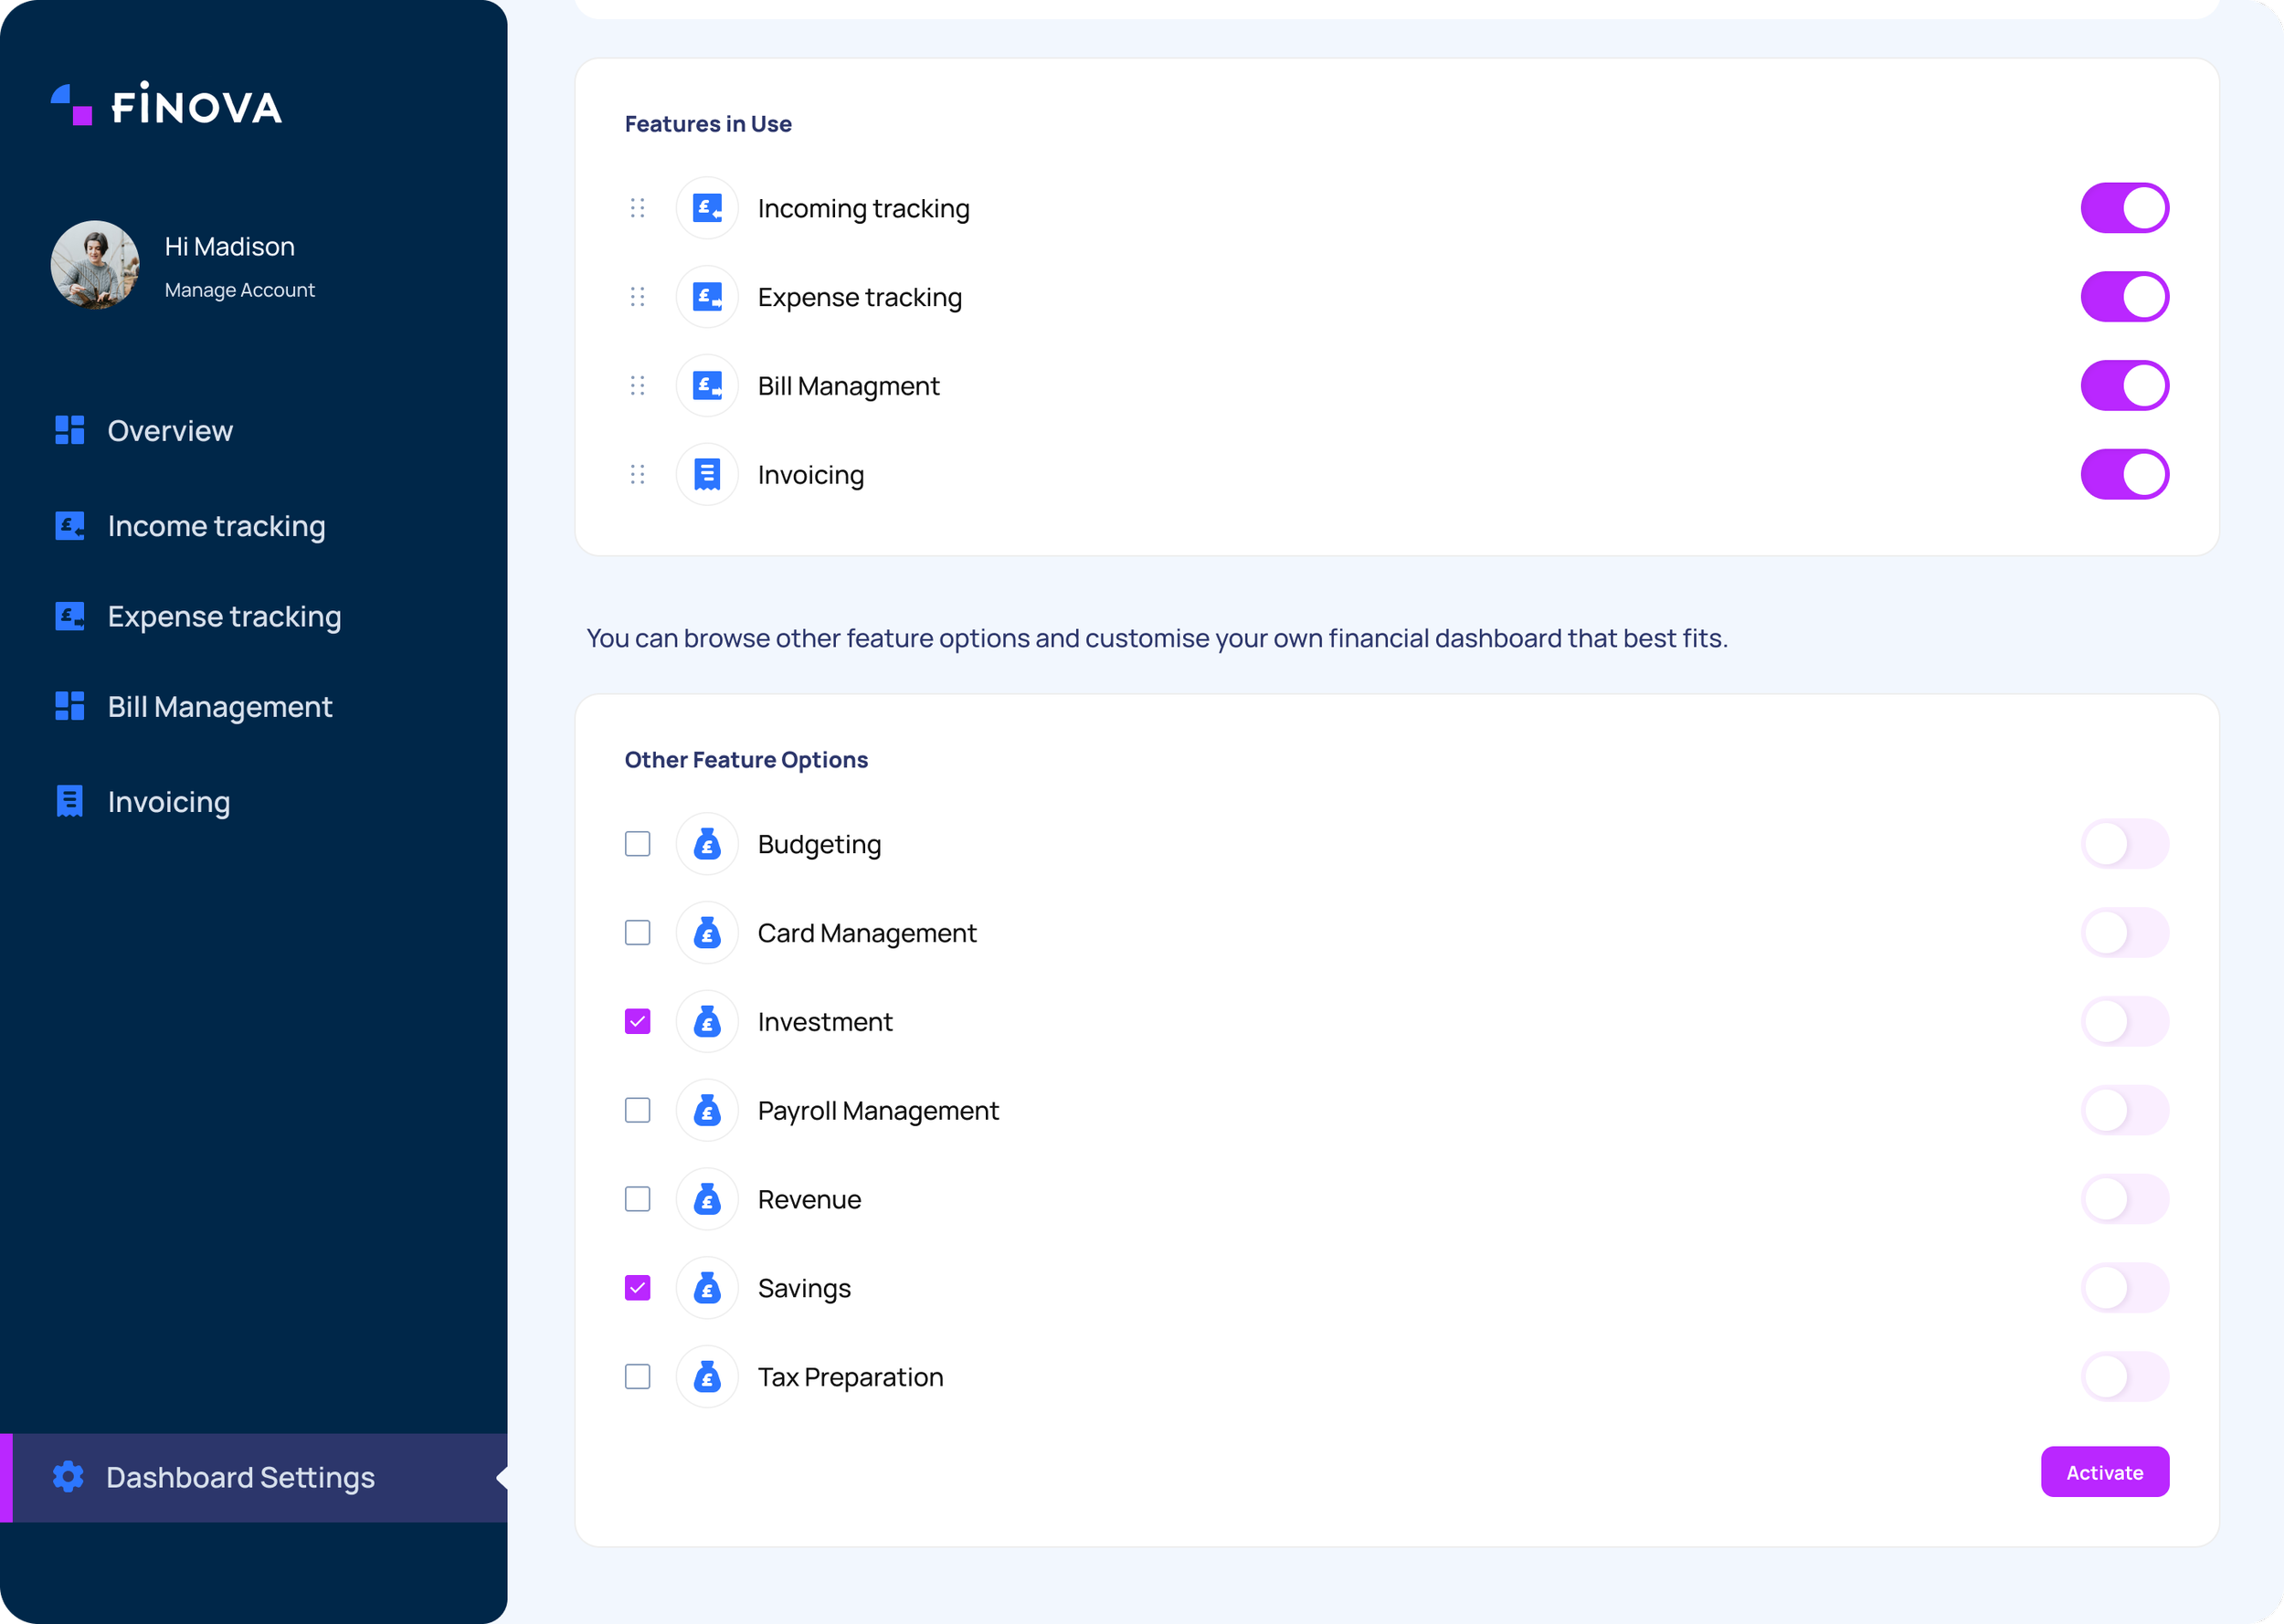Click the Tax Preparation money bag icon
The image size is (2284, 1624).
(x=707, y=1377)
